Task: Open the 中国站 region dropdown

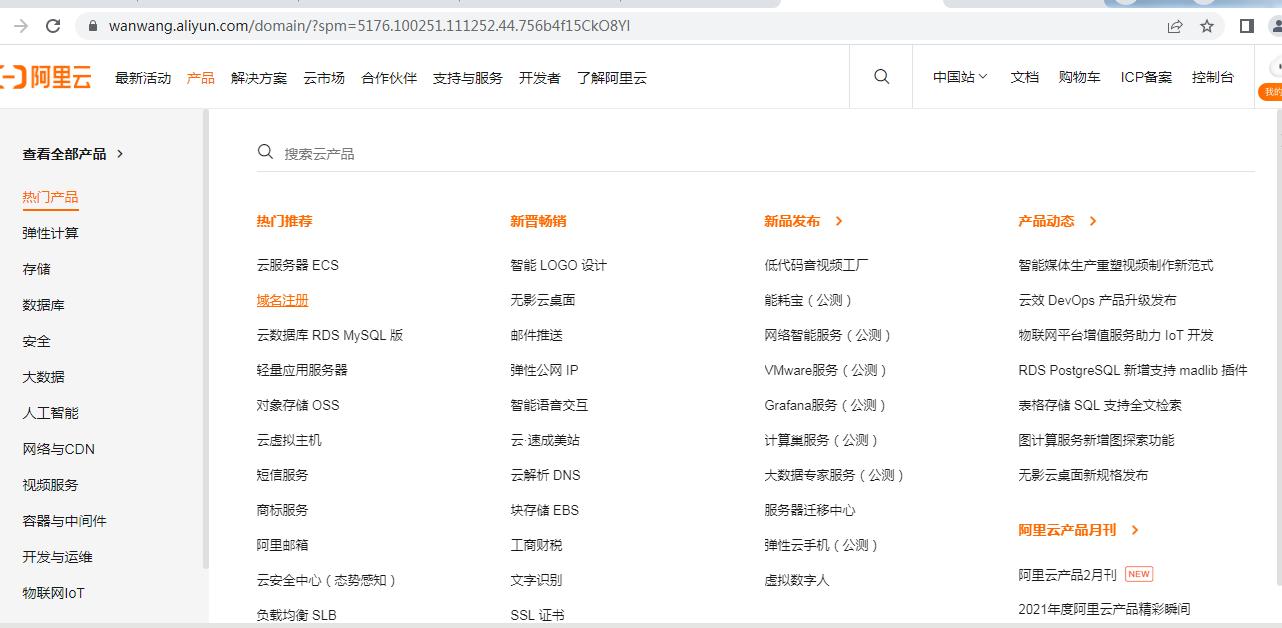Action: pos(957,77)
